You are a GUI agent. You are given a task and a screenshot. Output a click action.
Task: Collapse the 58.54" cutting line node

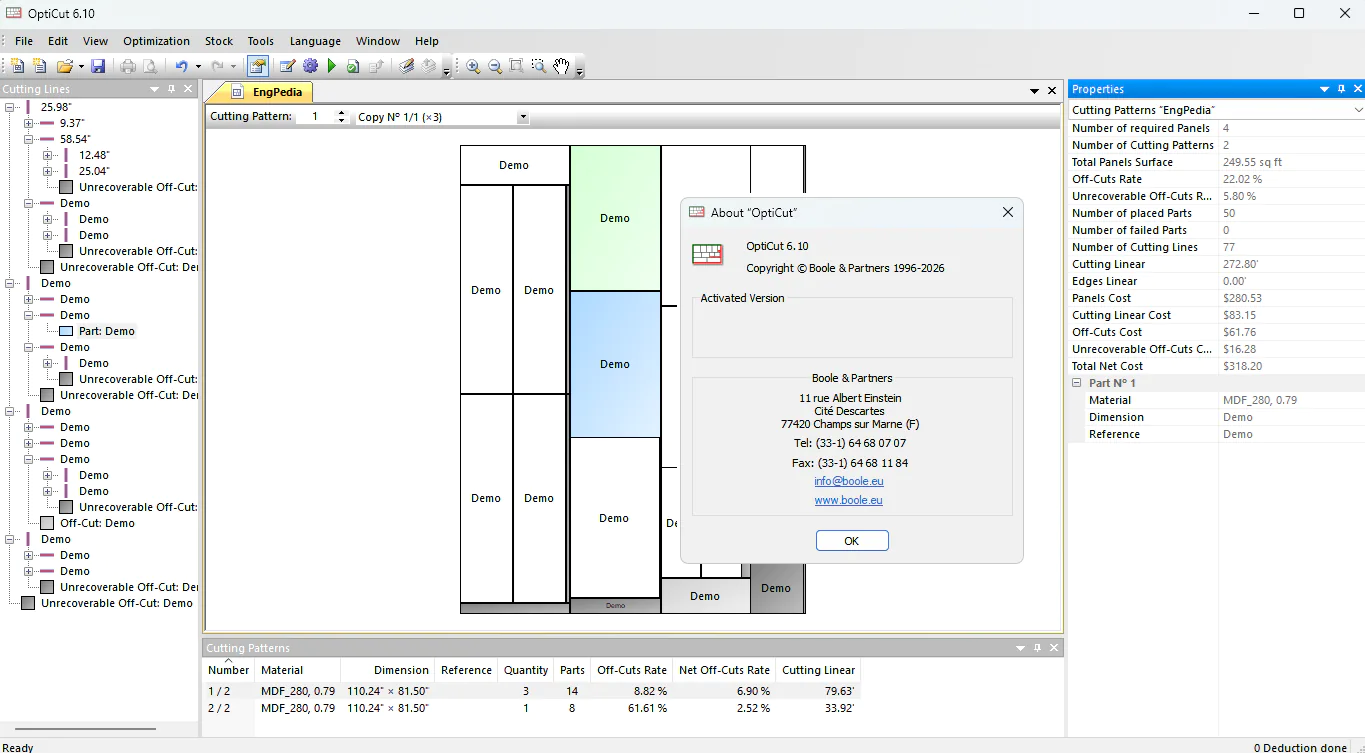click(x=29, y=139)
